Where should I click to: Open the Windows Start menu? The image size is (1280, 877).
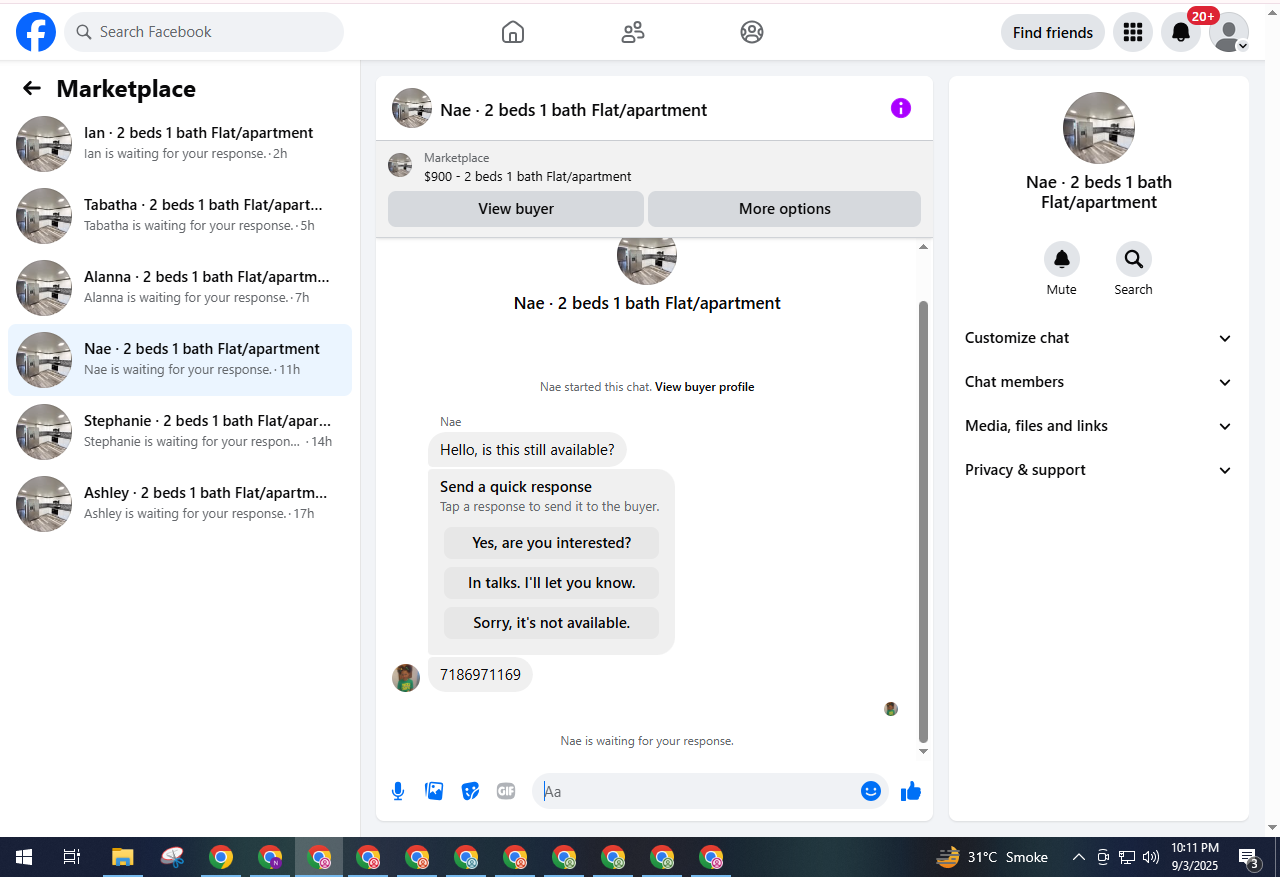pyautogui.click(x=24, y=857)
